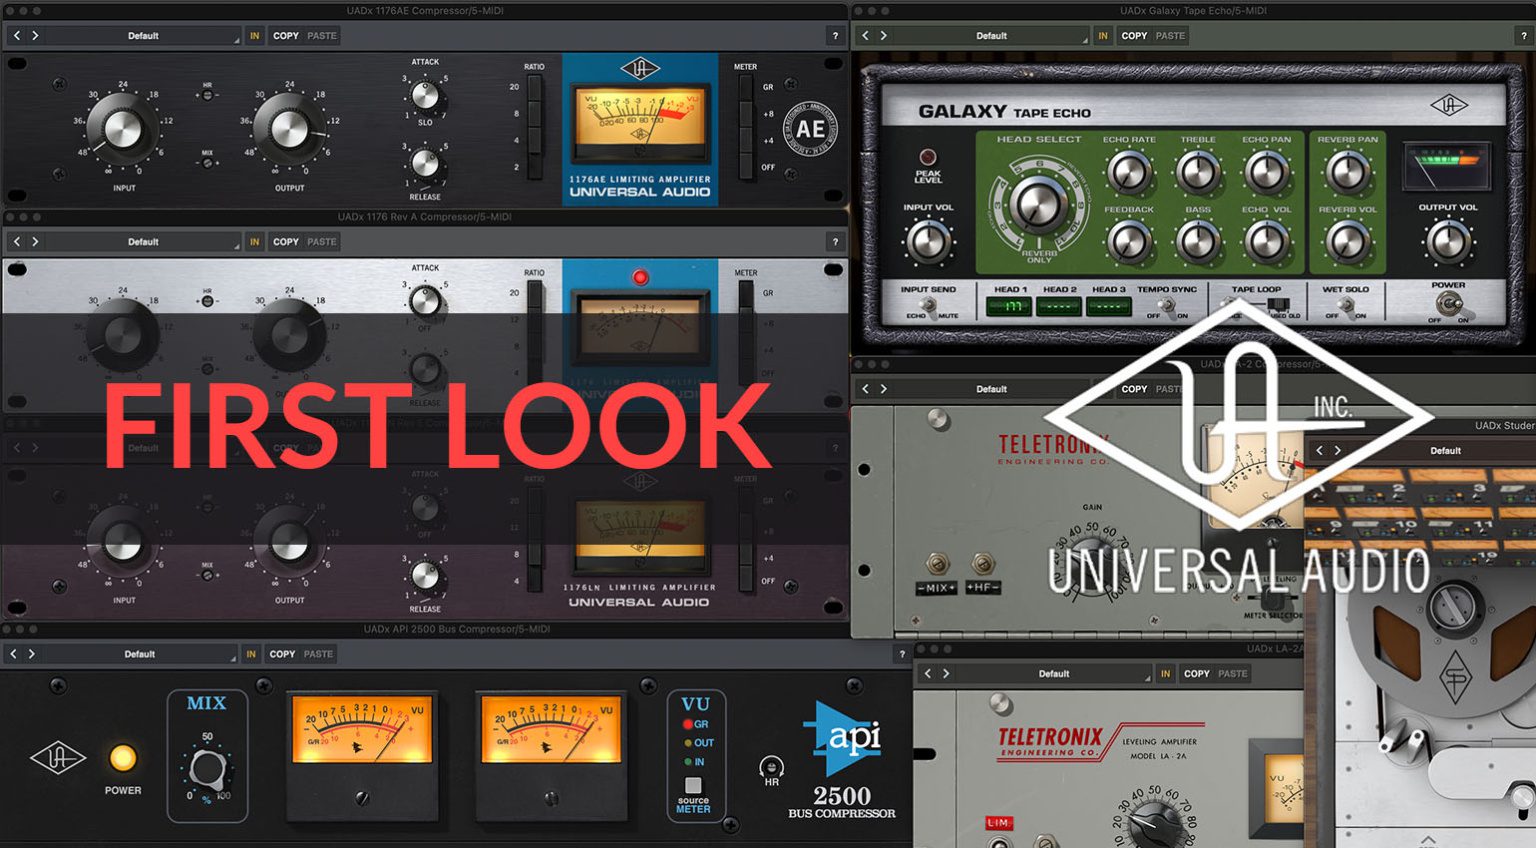Screen dimensions: 1536x848
Task: Enable the IN button on the 1176AE header
Action: (x=254, y=35)
